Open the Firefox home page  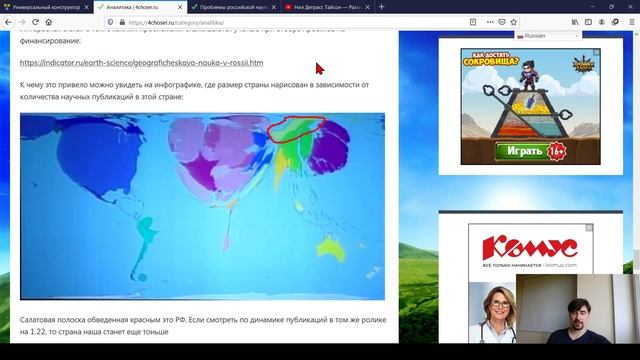(49, 22)
